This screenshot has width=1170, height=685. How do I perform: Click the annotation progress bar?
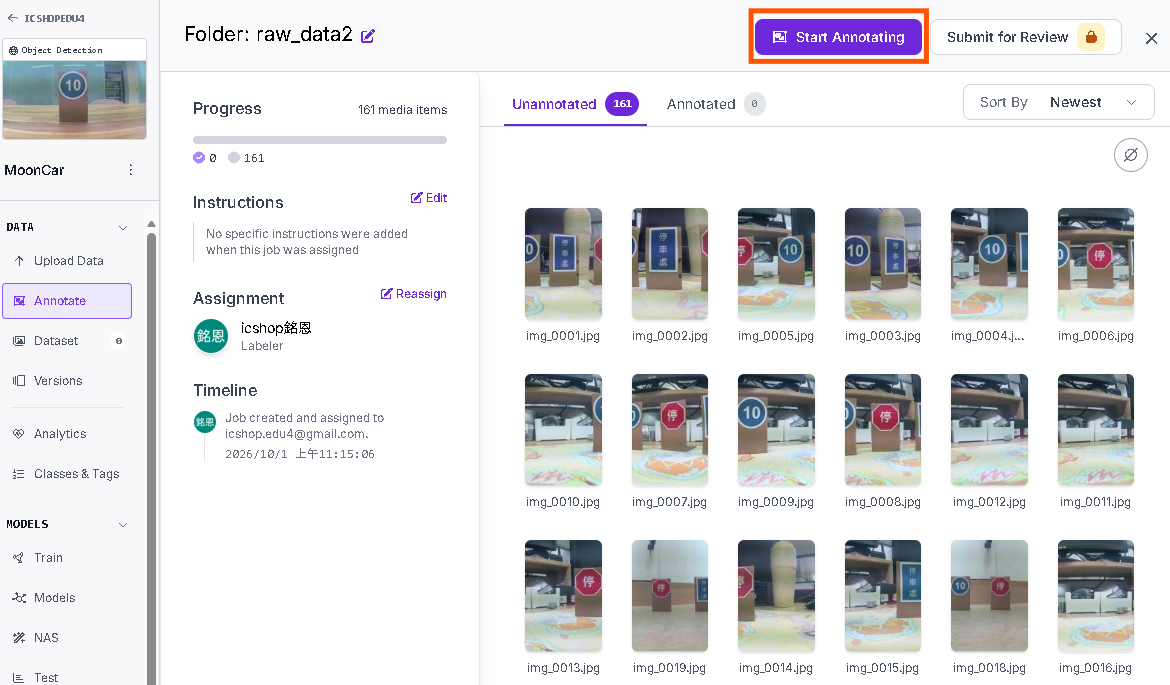coord(319,140)
